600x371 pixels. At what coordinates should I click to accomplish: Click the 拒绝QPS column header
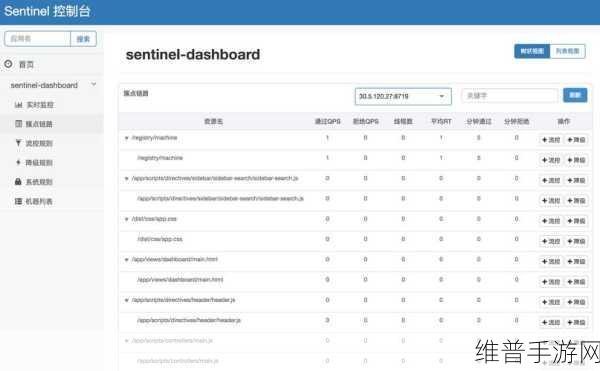click(x=365, y=121)
